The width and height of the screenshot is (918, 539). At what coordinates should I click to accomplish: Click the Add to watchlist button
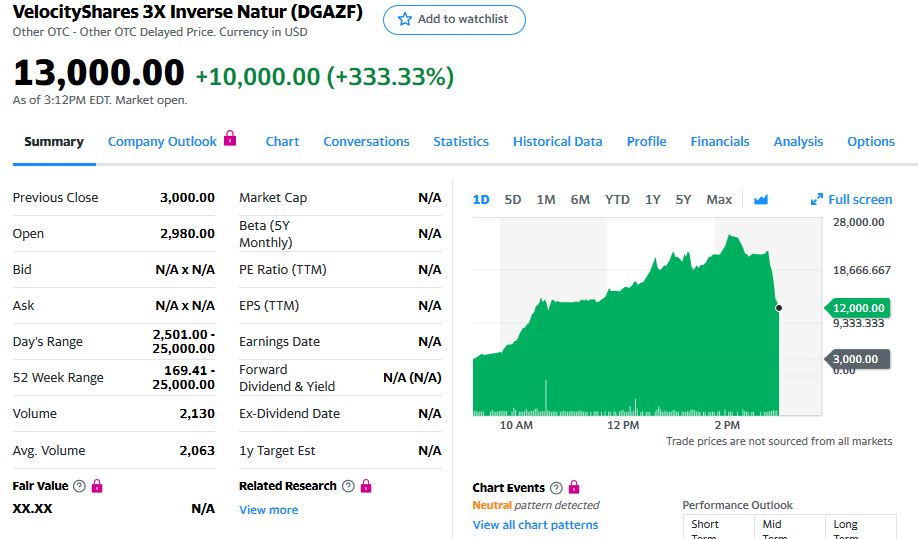tap(454, 20)
